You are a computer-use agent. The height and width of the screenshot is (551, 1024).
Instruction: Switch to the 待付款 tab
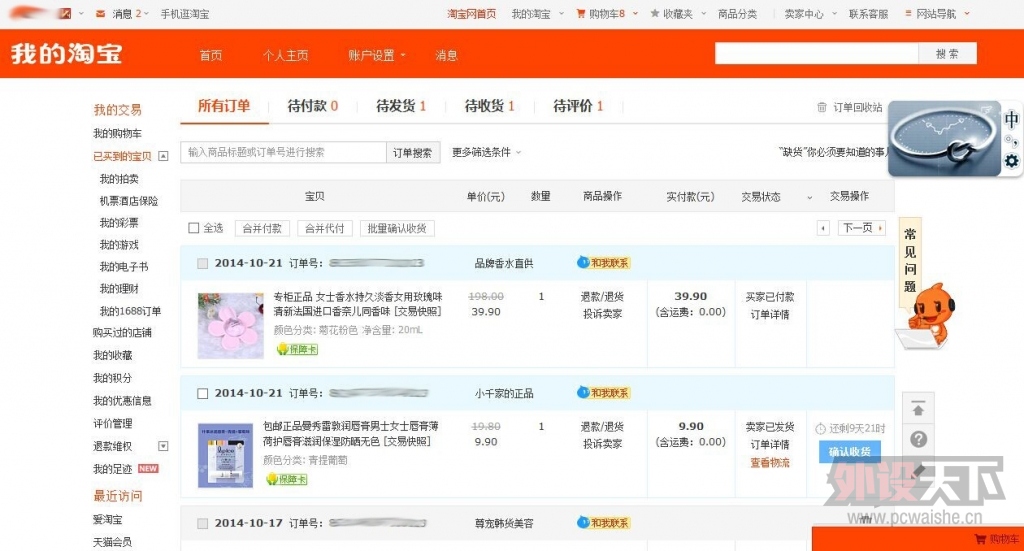pyautogui.click(x=313, y=106)
